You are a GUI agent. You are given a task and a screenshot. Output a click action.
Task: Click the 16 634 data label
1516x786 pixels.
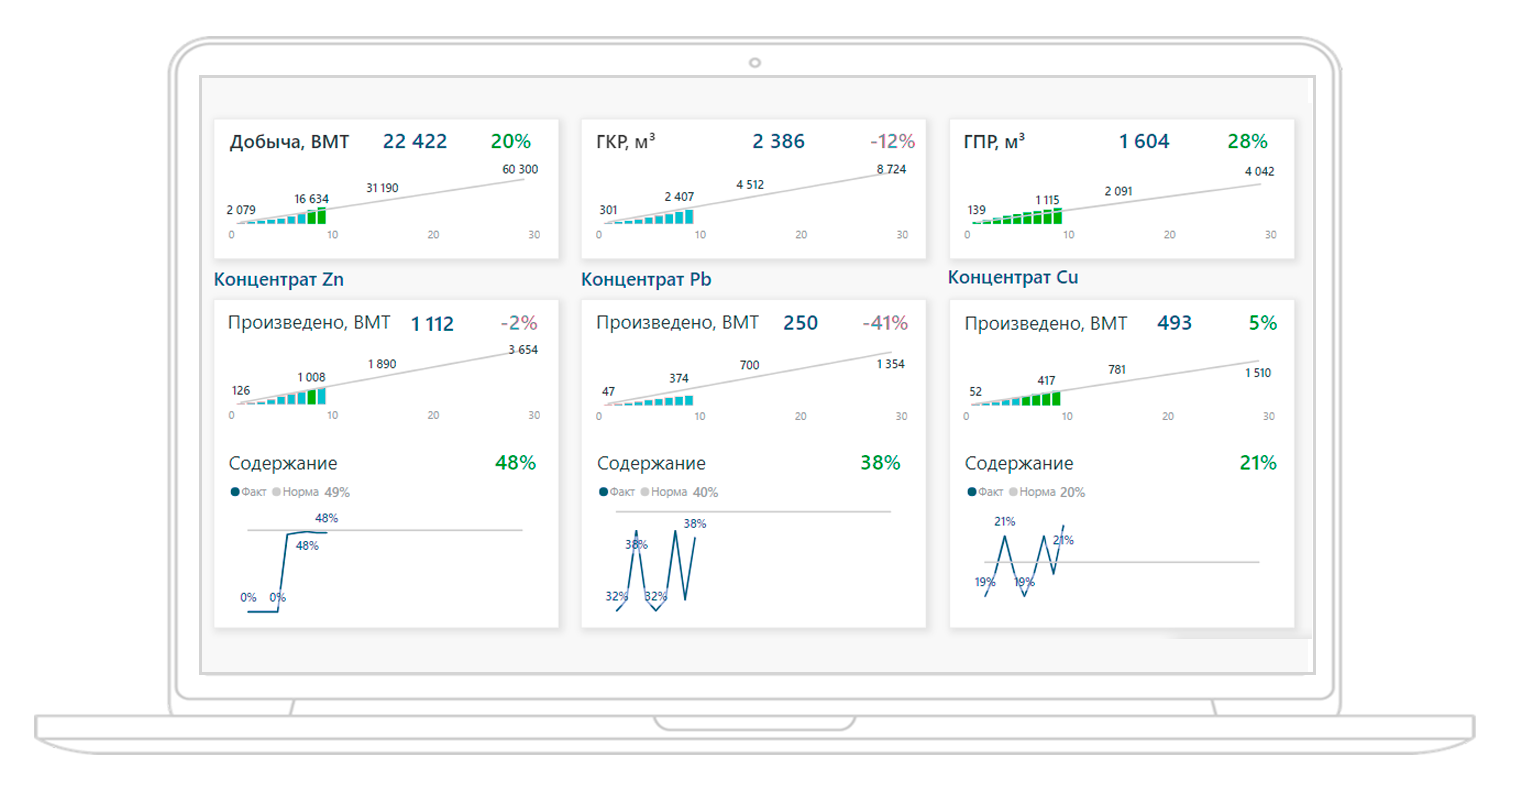311,198
